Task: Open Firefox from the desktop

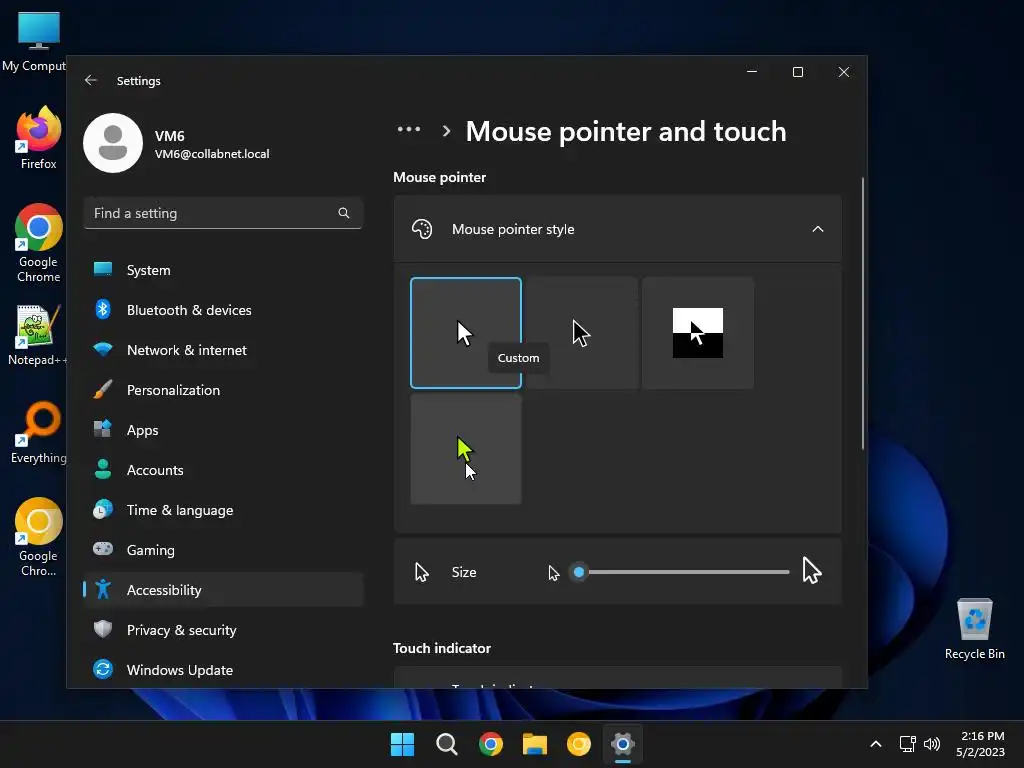Action: pyautogui.click(x=39, y=138)
